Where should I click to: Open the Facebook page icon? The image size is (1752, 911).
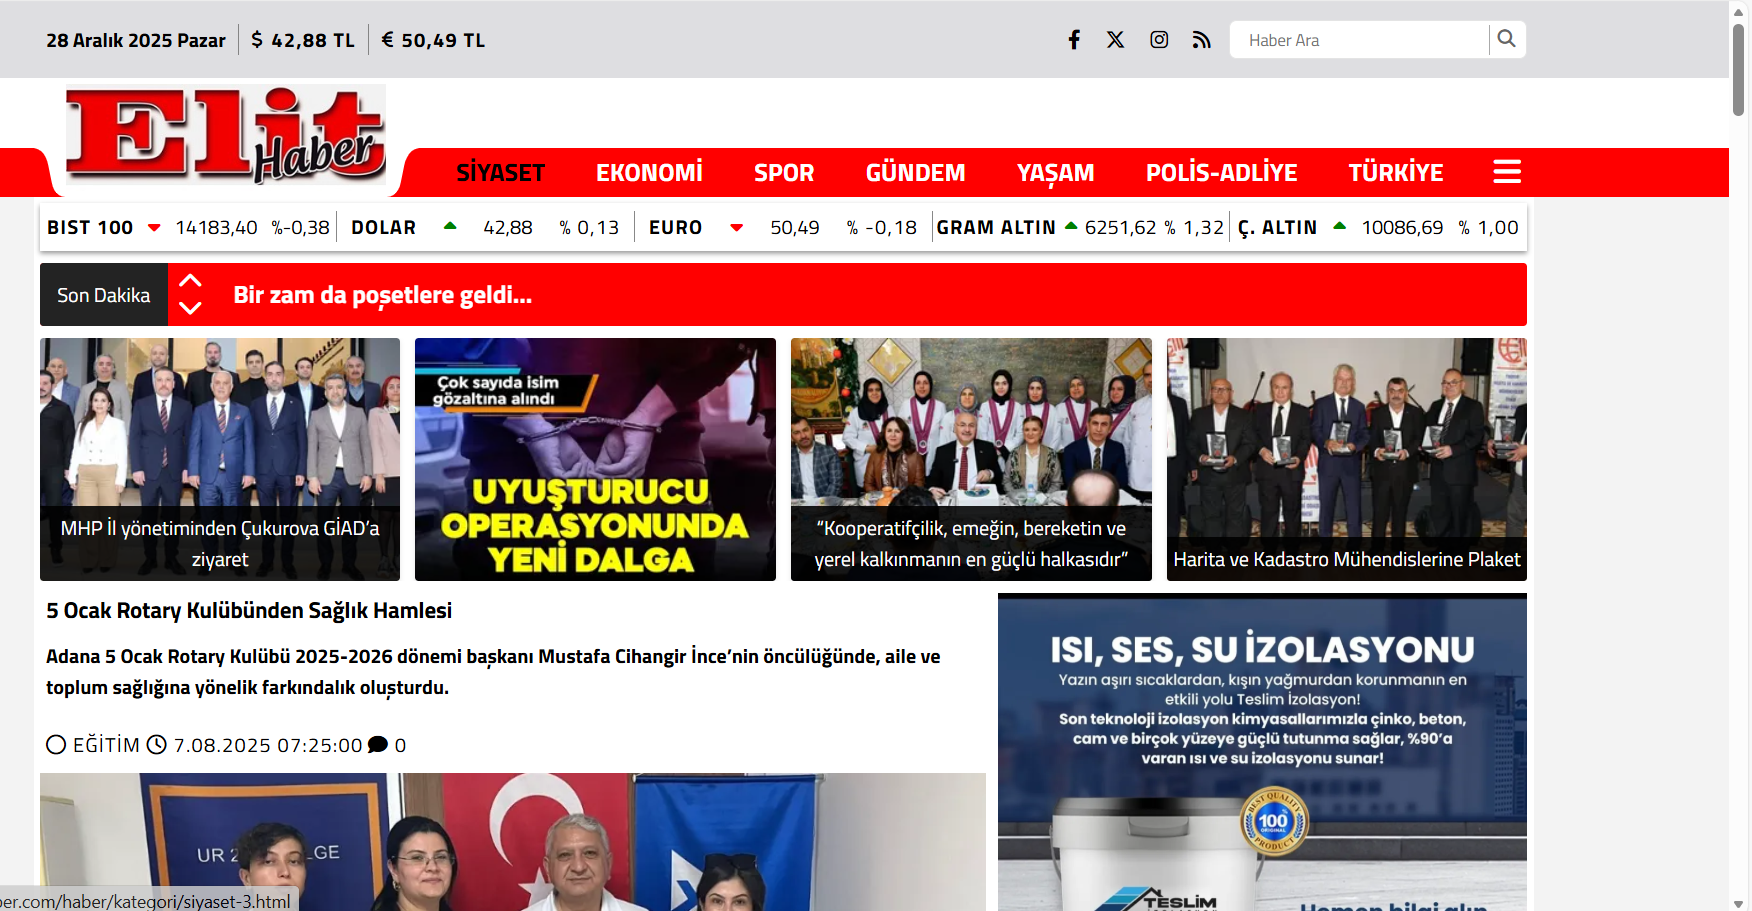point(1074,40)
